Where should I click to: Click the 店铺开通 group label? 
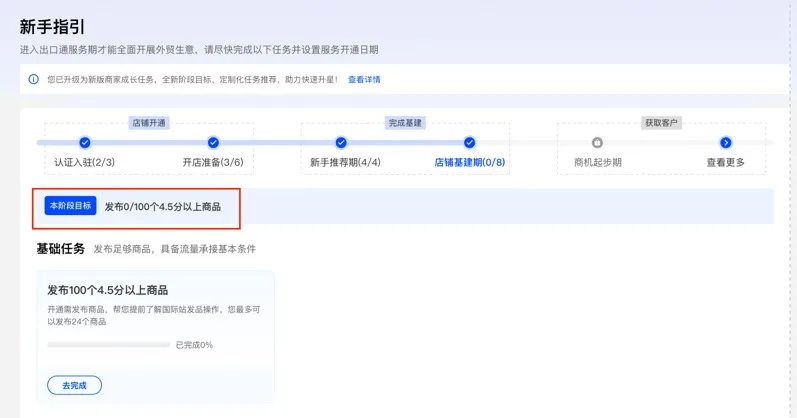149,123
